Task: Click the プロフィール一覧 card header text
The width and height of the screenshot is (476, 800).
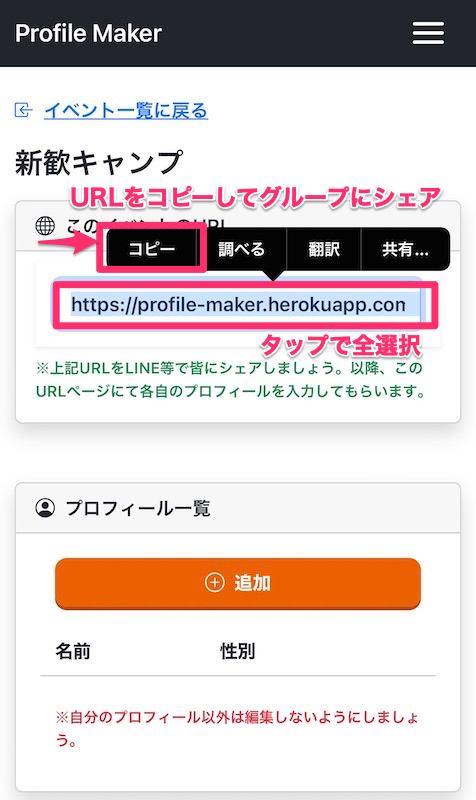Action: (x=138, y=508)
